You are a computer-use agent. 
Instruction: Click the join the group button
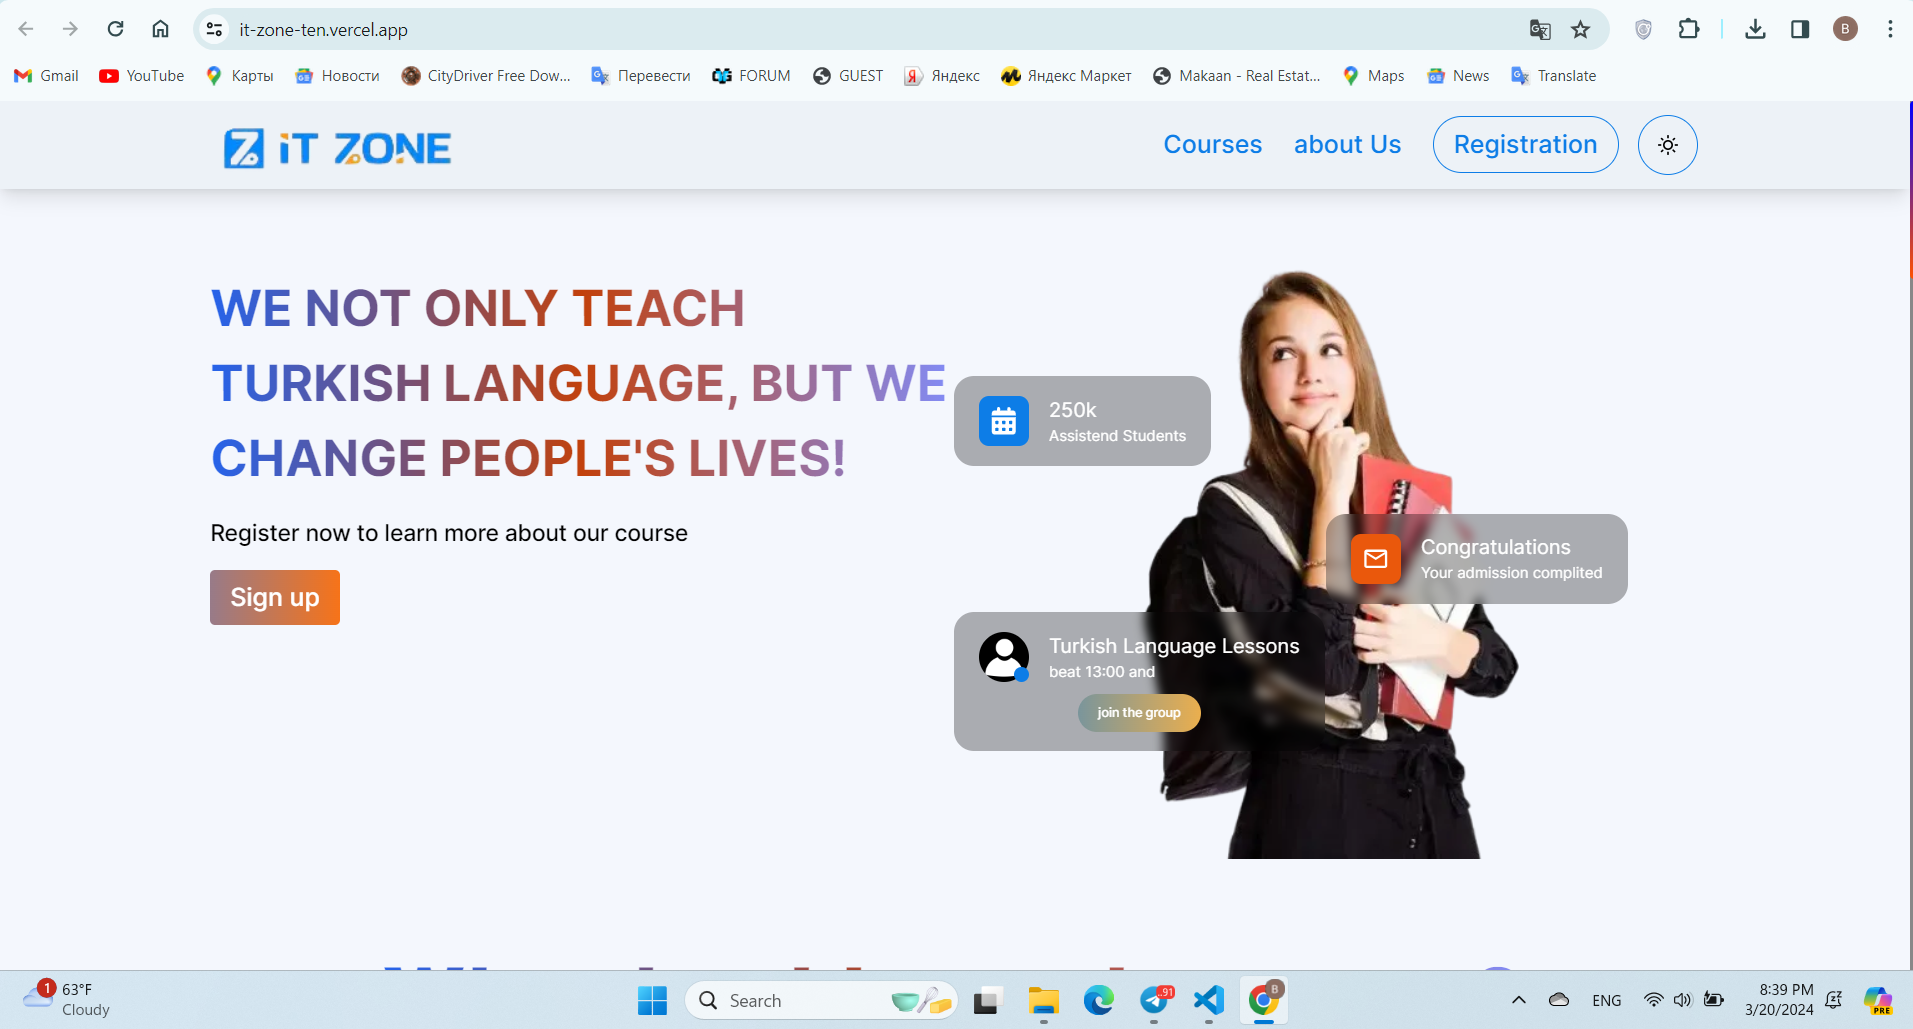[1138, 713]
